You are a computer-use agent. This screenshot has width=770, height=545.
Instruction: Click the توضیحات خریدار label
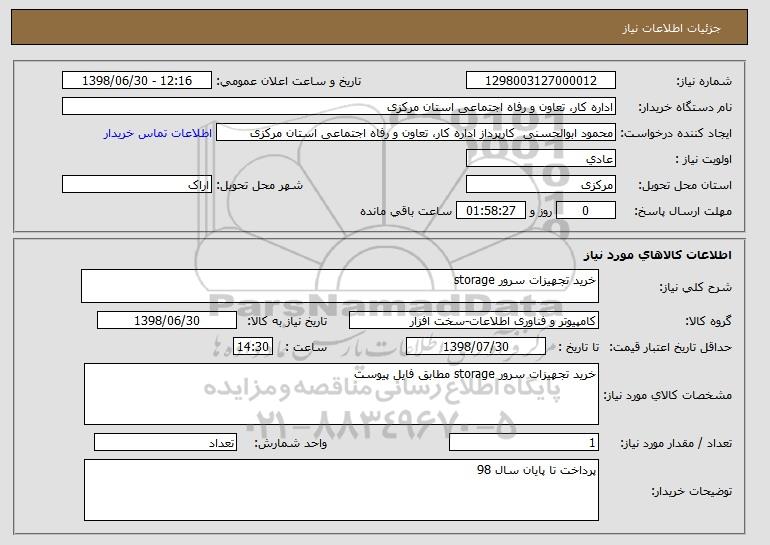691,490
